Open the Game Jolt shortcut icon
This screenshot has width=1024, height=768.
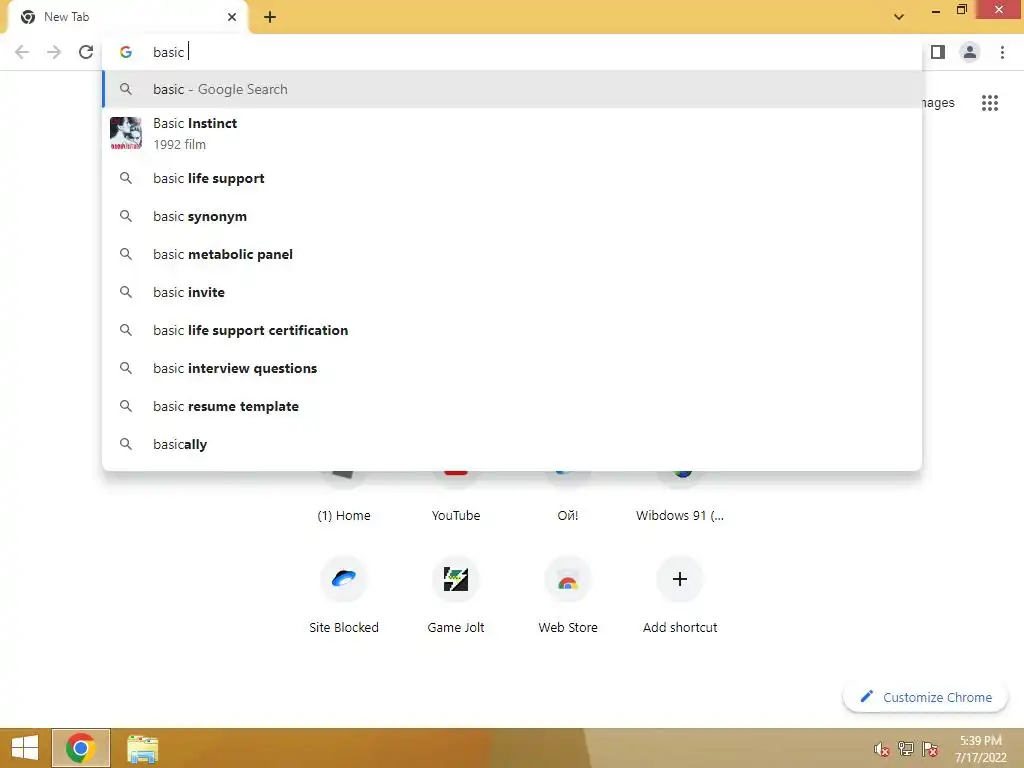456,579
